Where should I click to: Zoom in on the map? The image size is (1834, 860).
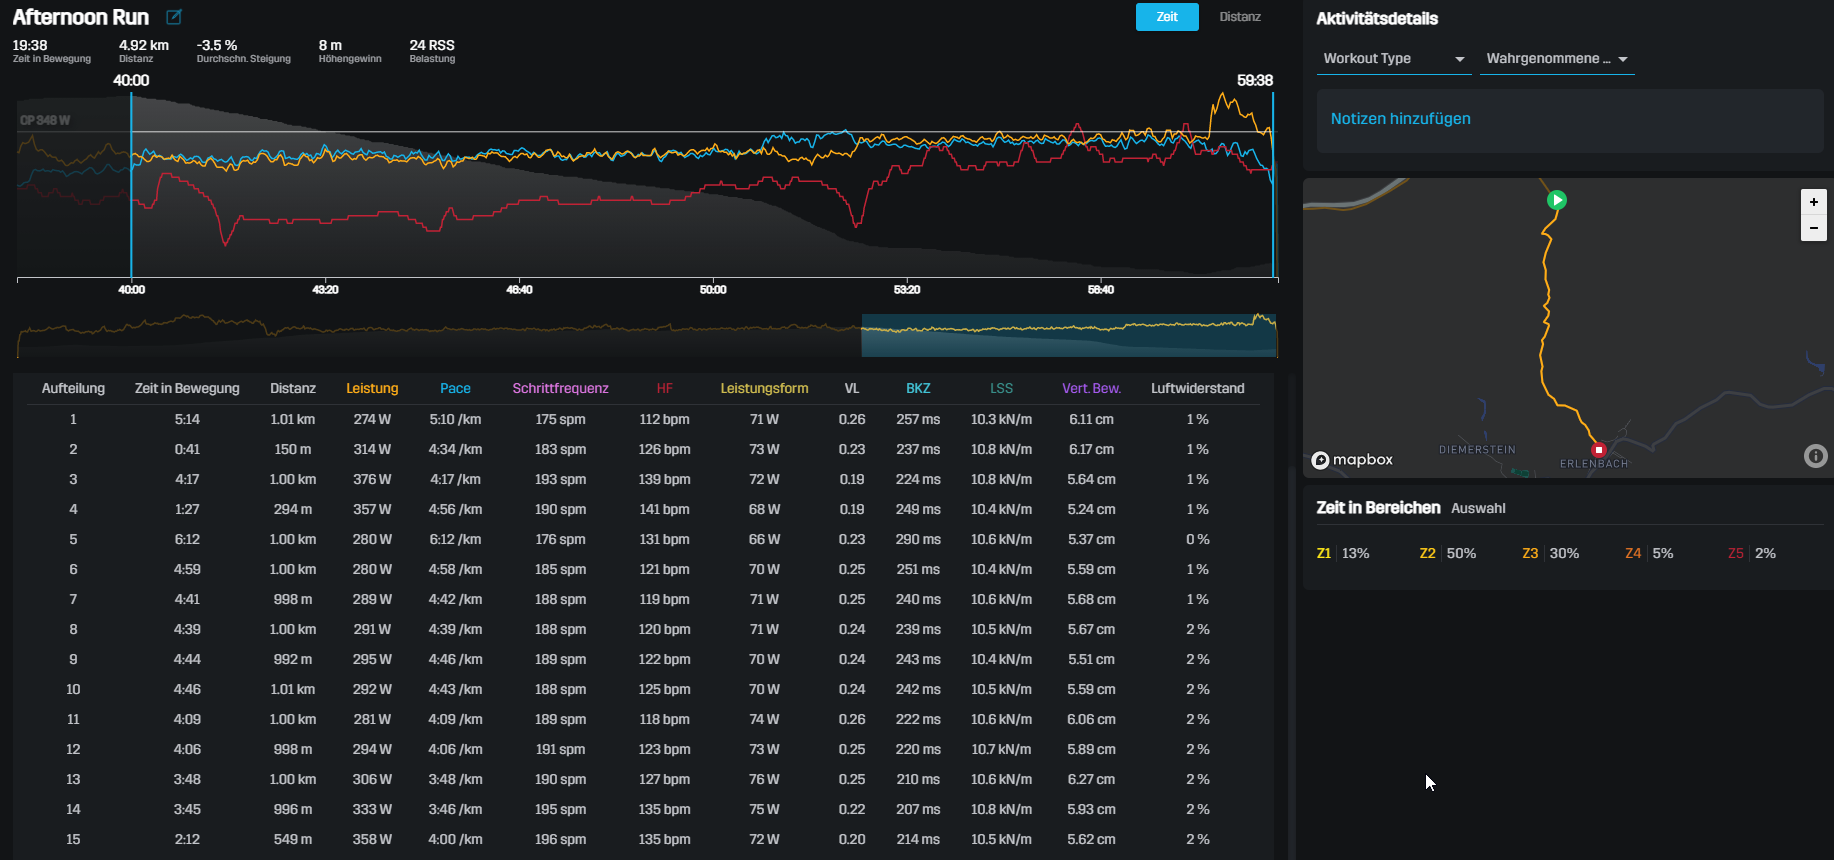[1813, 202]
